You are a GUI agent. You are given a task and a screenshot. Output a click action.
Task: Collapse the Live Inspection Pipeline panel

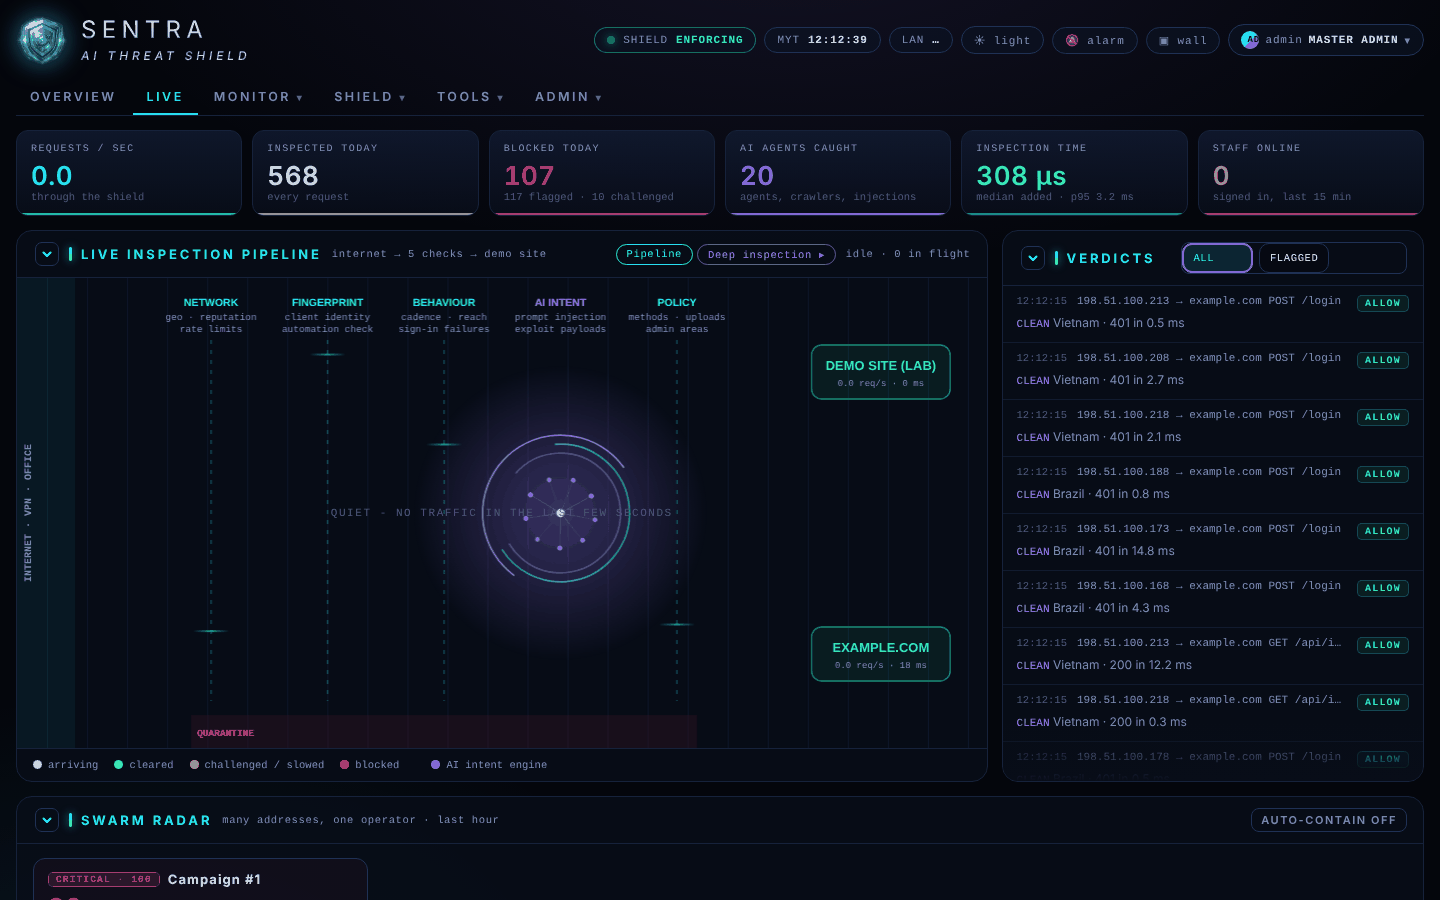pos(47,254)
